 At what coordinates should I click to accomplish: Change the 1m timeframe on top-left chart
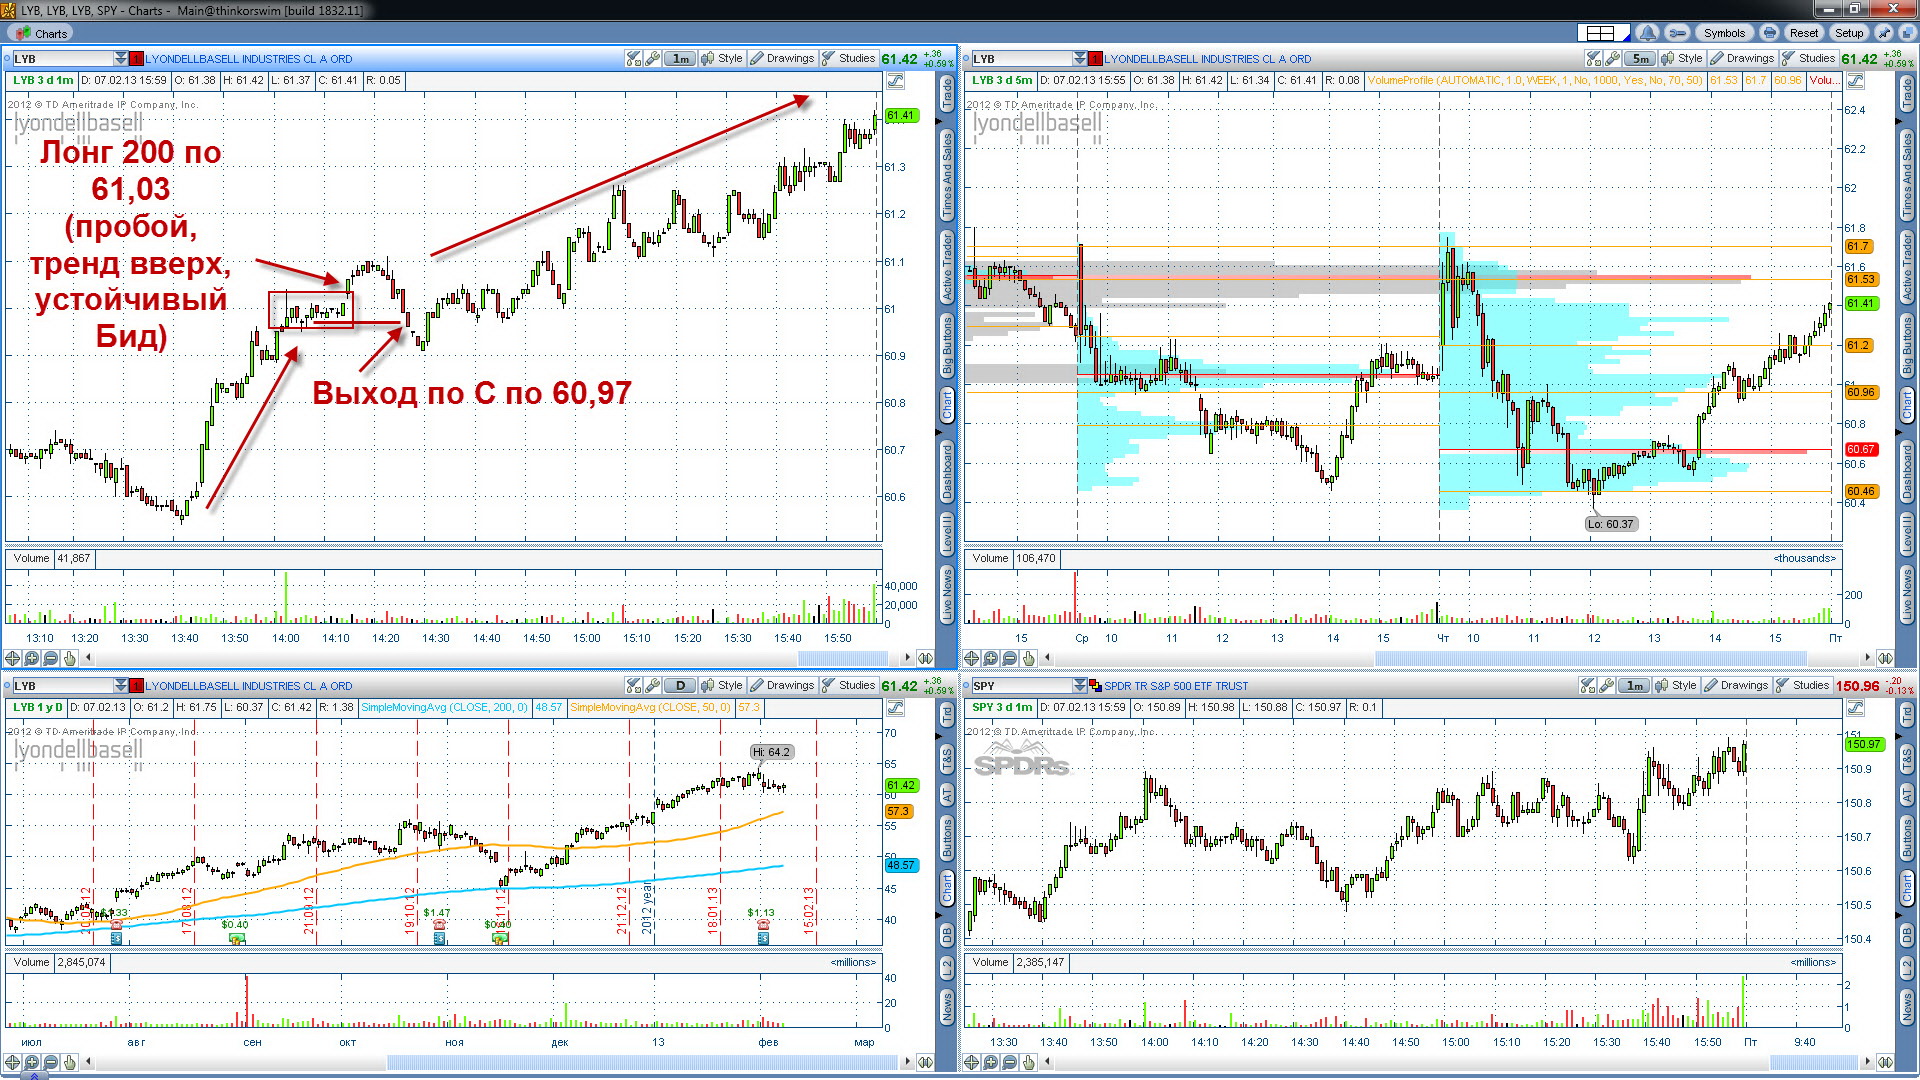[681, 59]
